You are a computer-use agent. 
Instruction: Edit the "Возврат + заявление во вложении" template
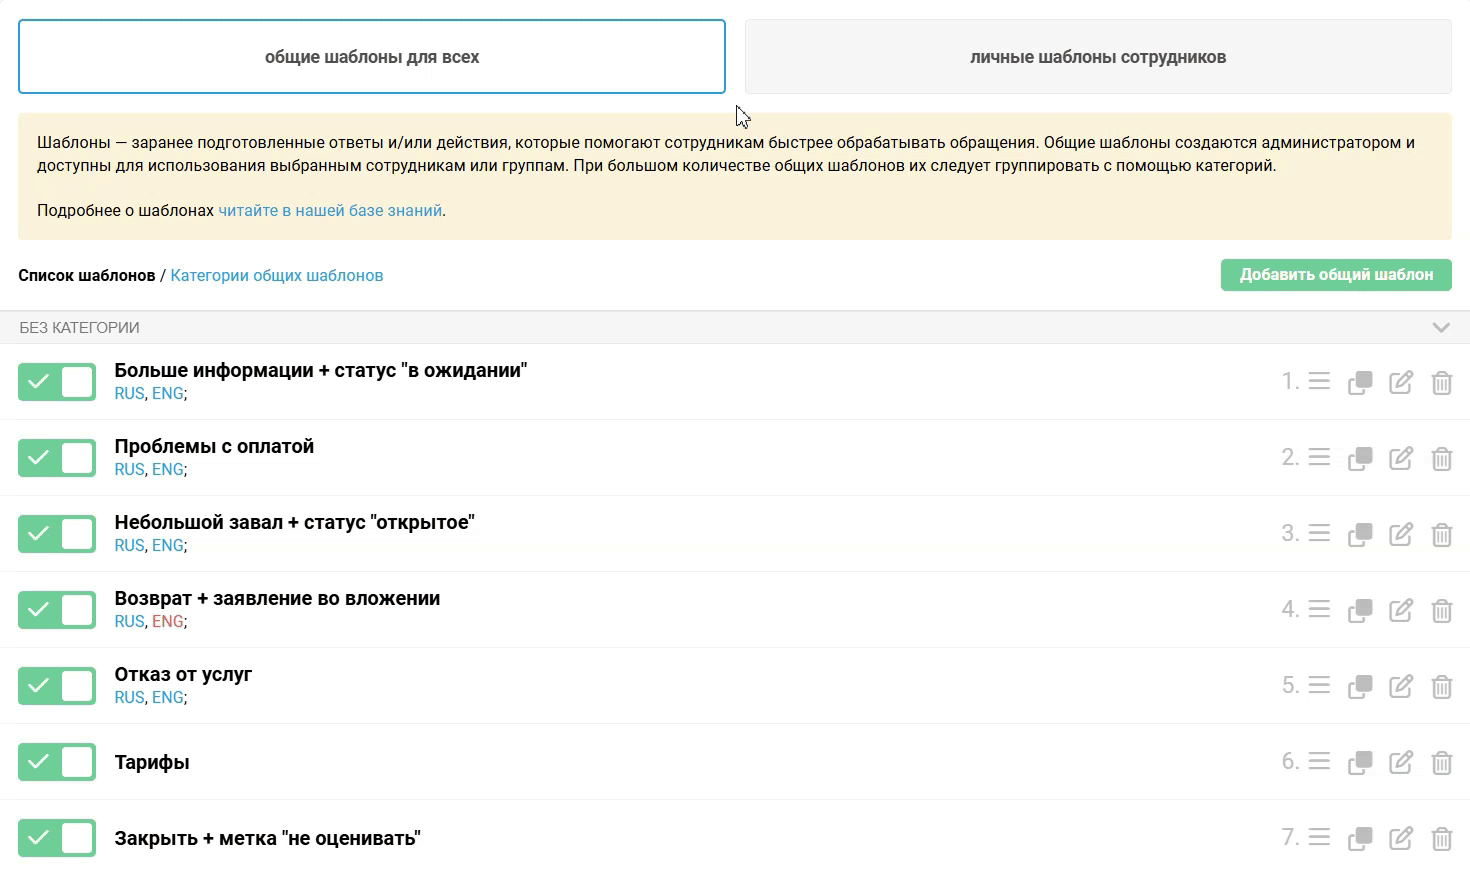[1401, 610]
